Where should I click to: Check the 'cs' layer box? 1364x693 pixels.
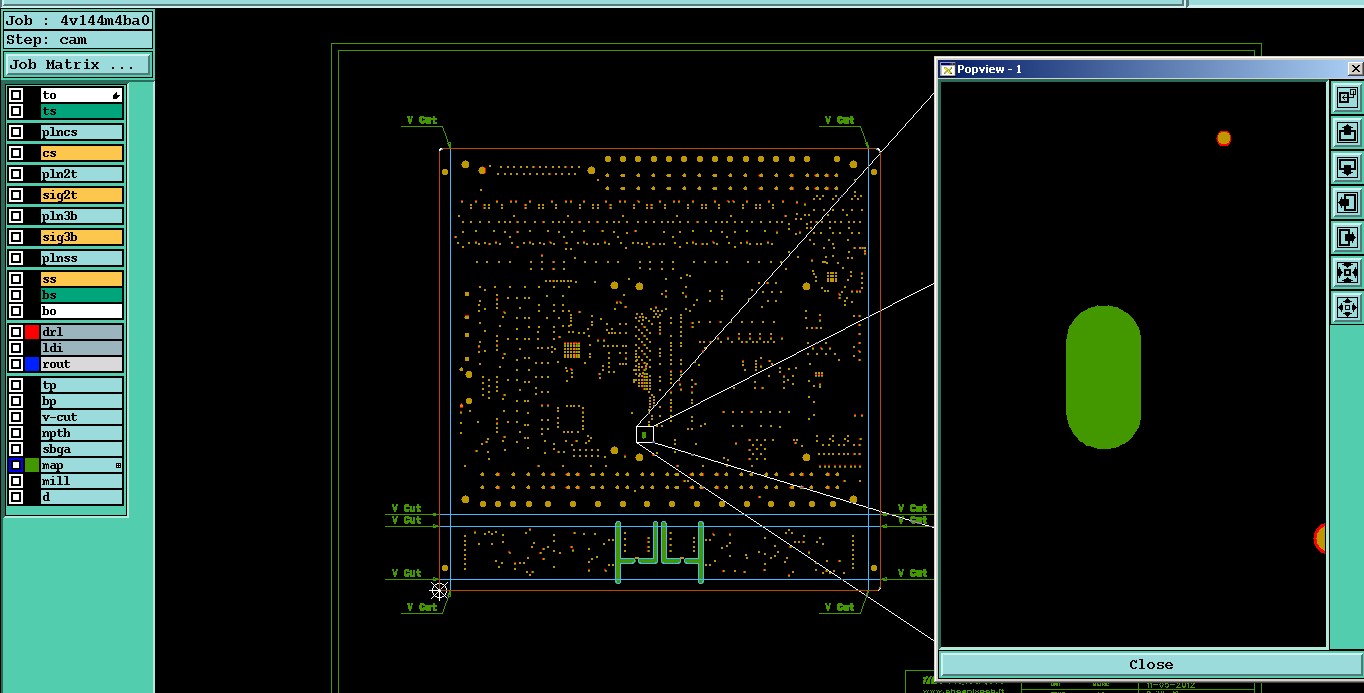tap(16, 153)
